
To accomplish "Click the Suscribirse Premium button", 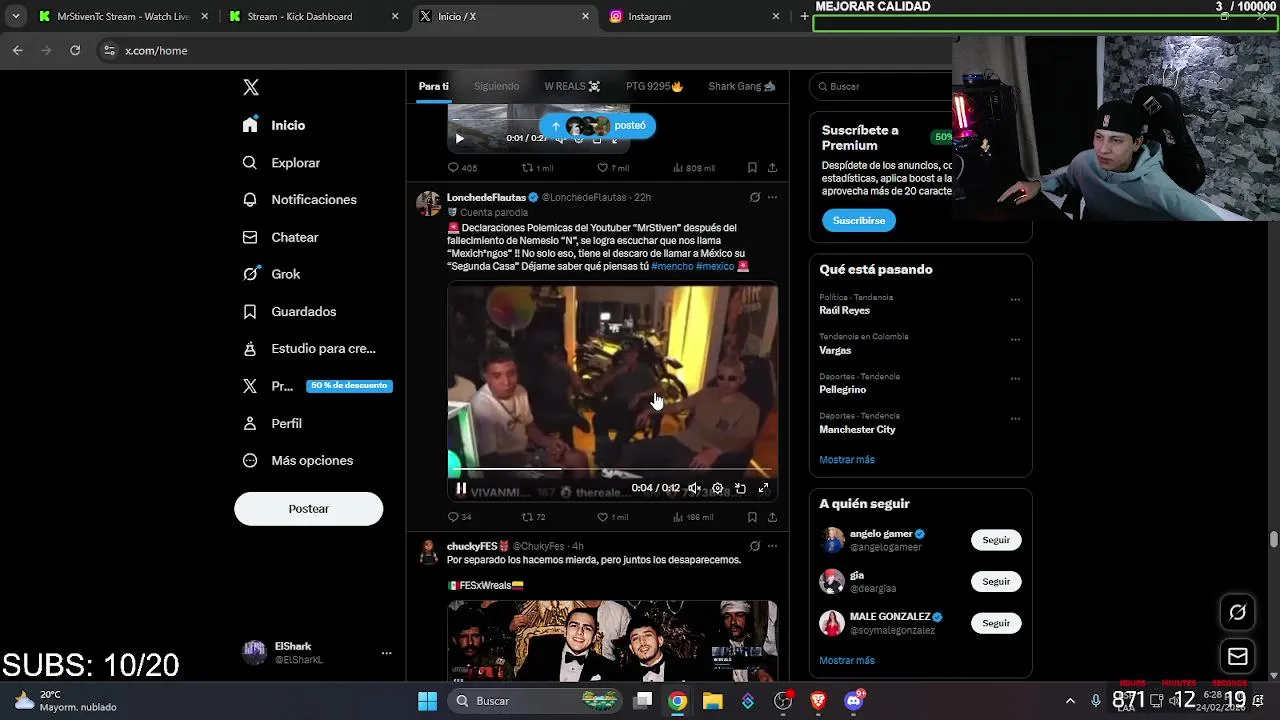I will tap(859, 220).
